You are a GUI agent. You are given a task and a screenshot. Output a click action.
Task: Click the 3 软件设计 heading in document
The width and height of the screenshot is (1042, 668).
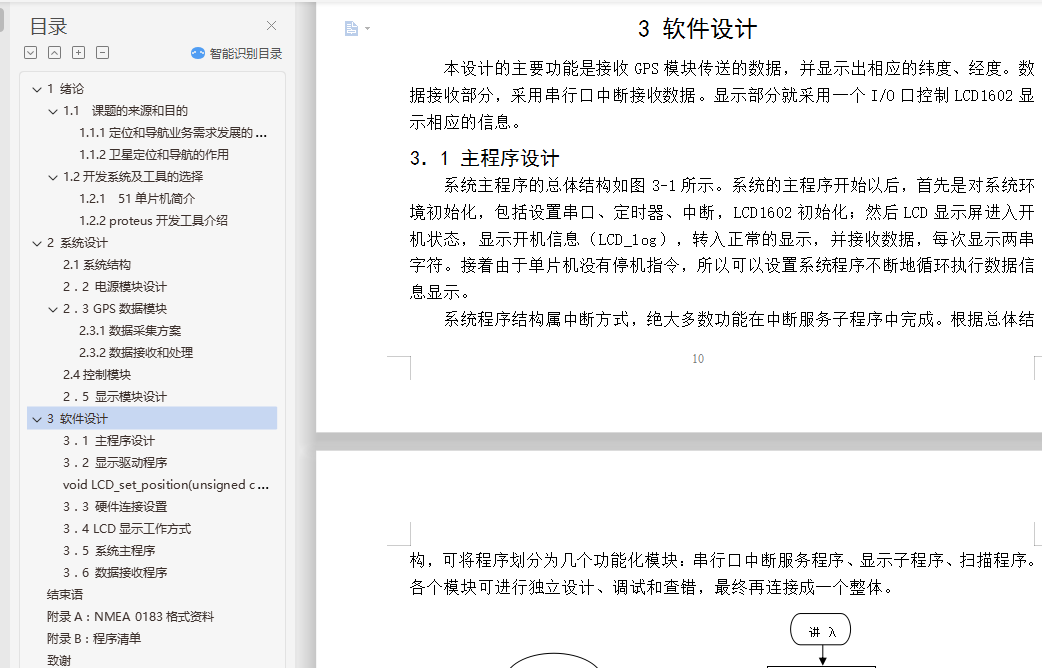tap(697, 29)
